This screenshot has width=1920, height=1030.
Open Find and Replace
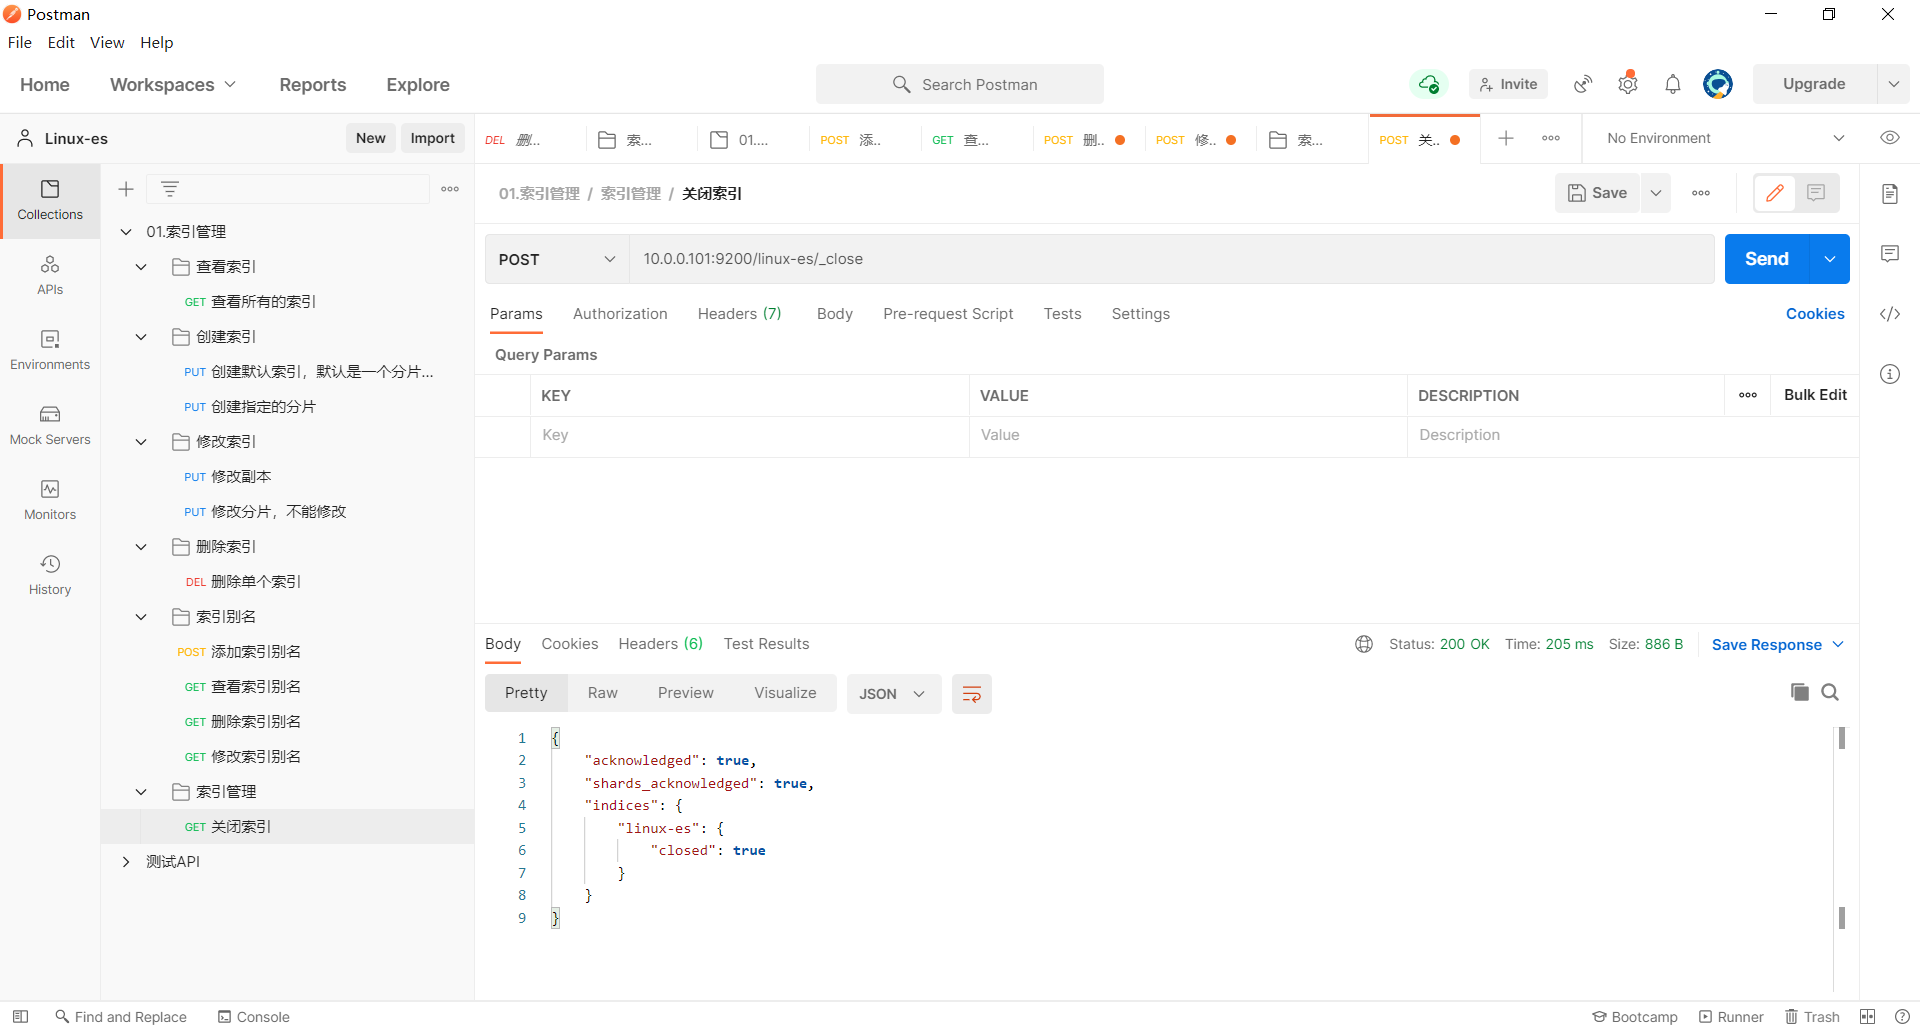coord(121,1016)
